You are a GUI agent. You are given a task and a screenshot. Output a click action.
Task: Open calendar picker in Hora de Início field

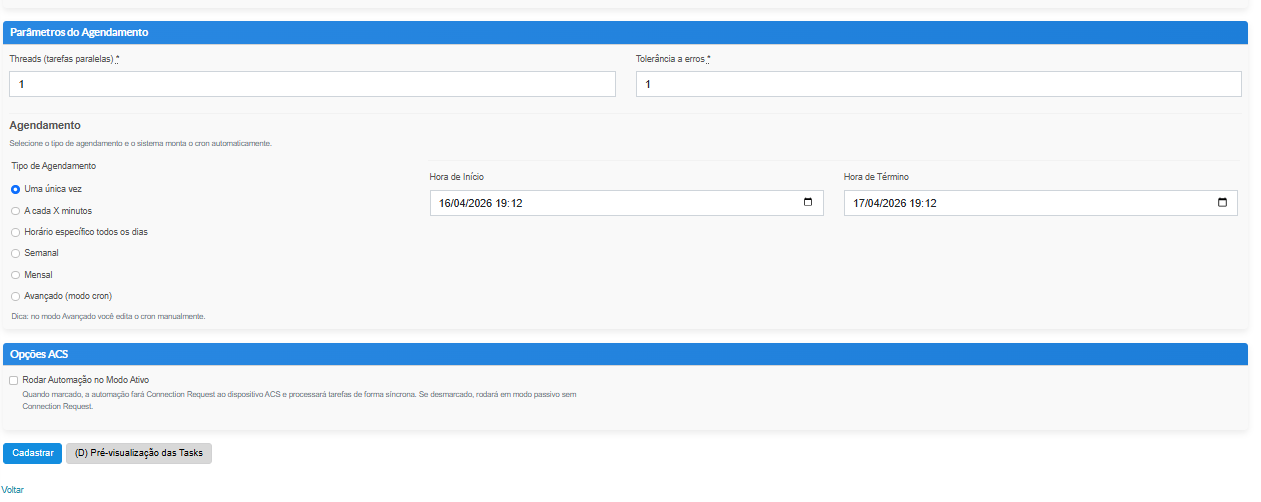pyautogui.click(x=808, y=203)
